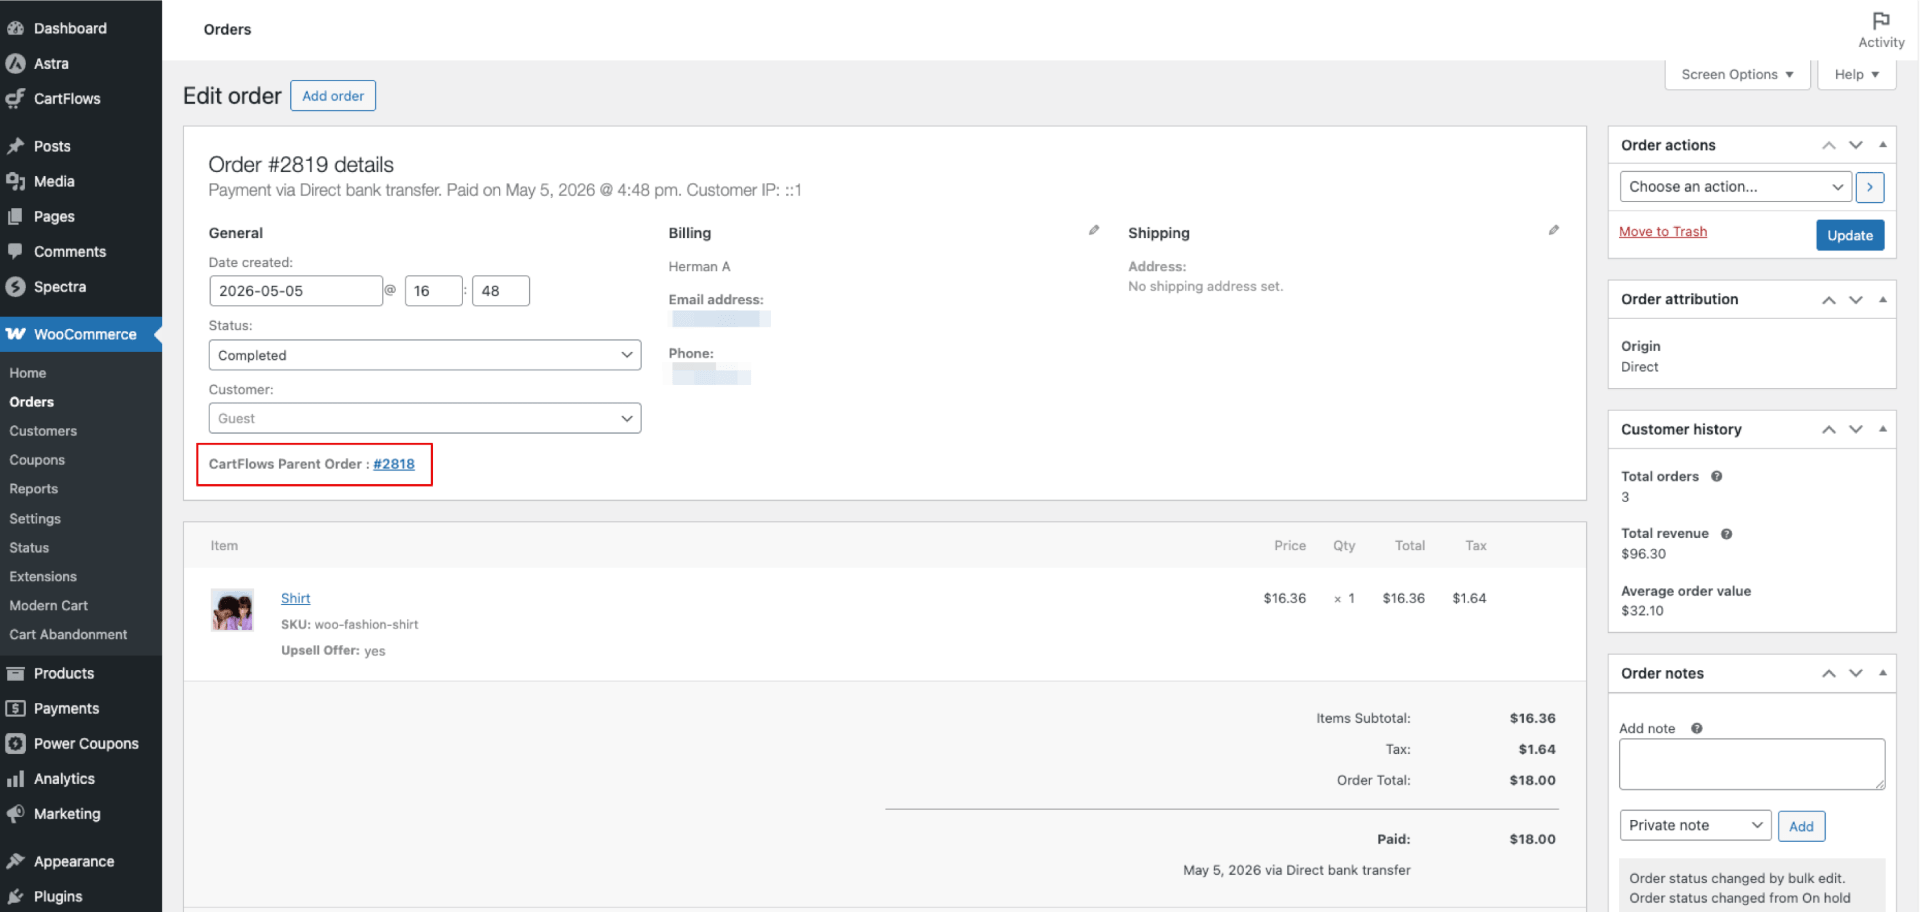Viewport: 1920px width, 912px height.
Task: Open WooCommerce Orders submenu item
Action: pos(32,402)
